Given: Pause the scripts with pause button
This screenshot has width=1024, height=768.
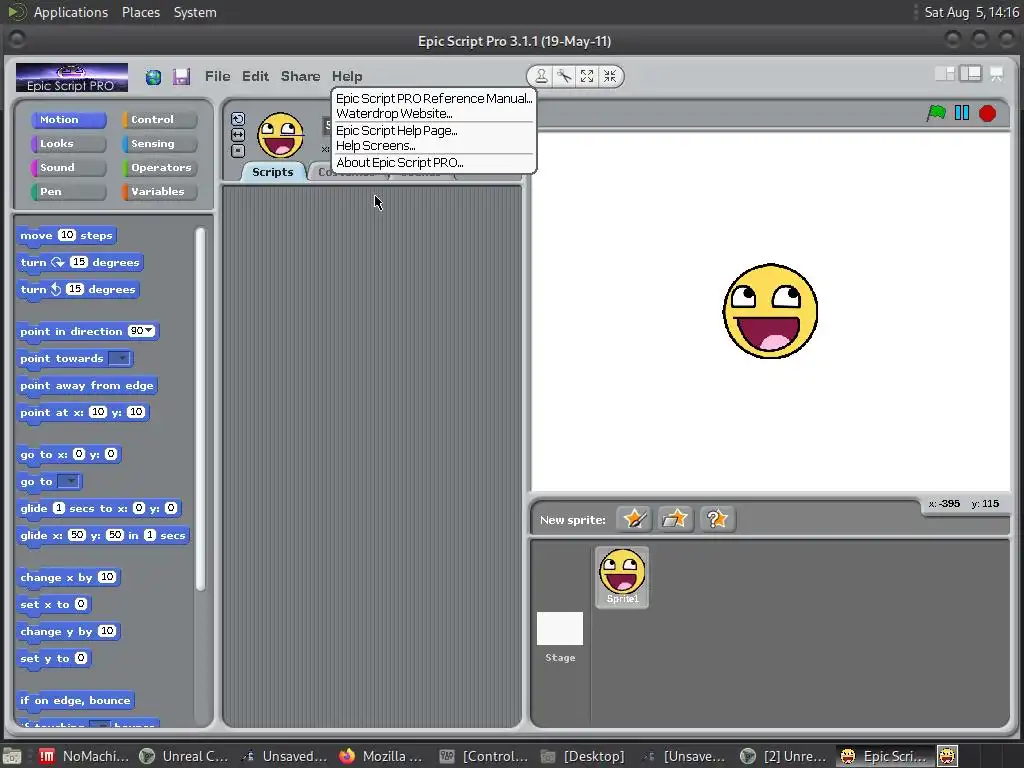Looking at the screenshot, I should click(x=962, y=113).
